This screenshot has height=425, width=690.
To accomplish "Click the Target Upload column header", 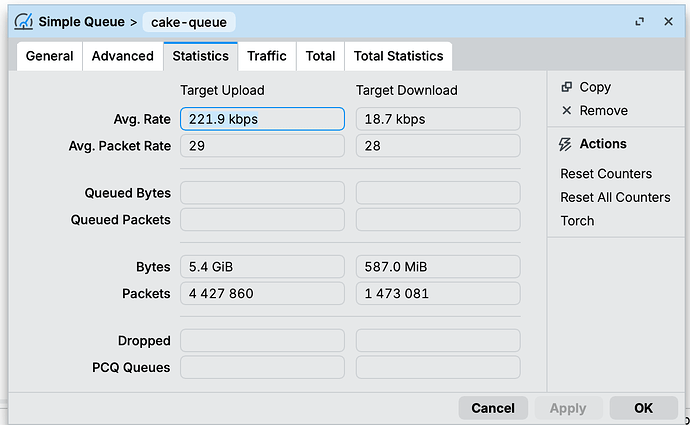I will (222, 91).
